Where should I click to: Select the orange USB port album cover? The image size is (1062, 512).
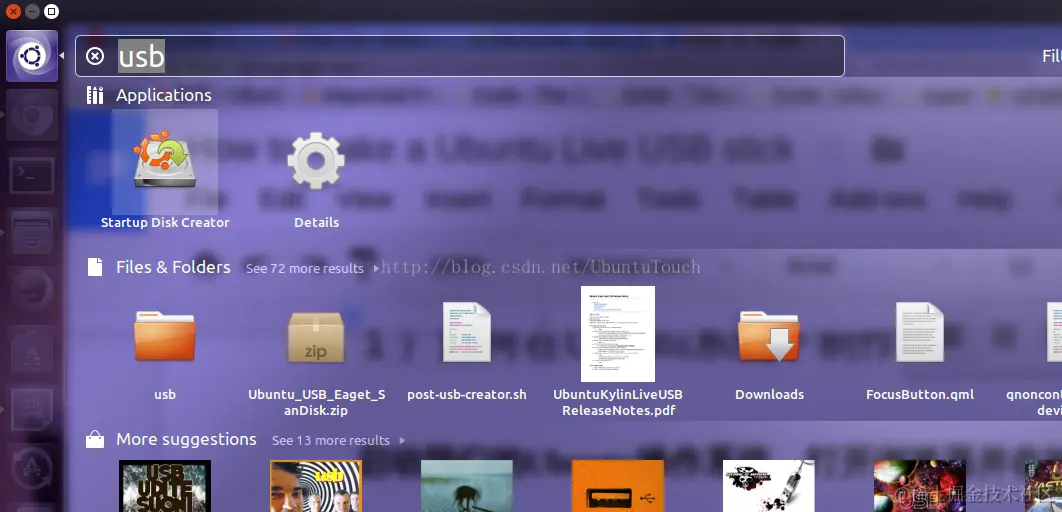click(618, 486)
